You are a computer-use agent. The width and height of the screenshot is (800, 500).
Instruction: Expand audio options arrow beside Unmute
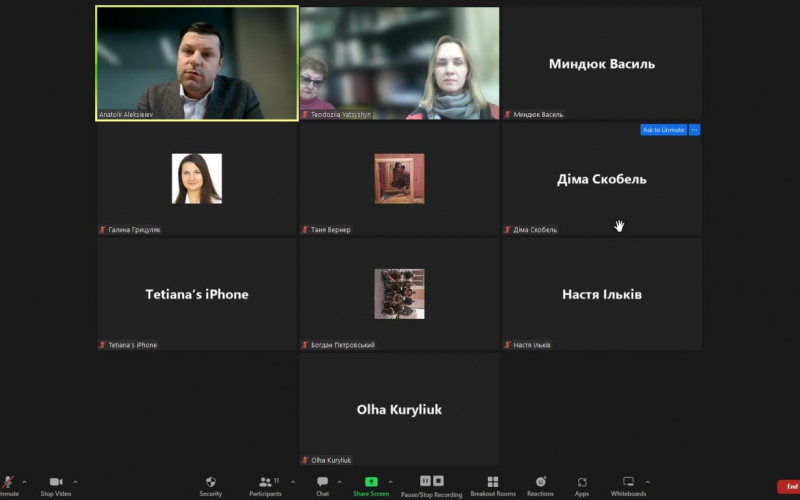click(x=24, y=481)
